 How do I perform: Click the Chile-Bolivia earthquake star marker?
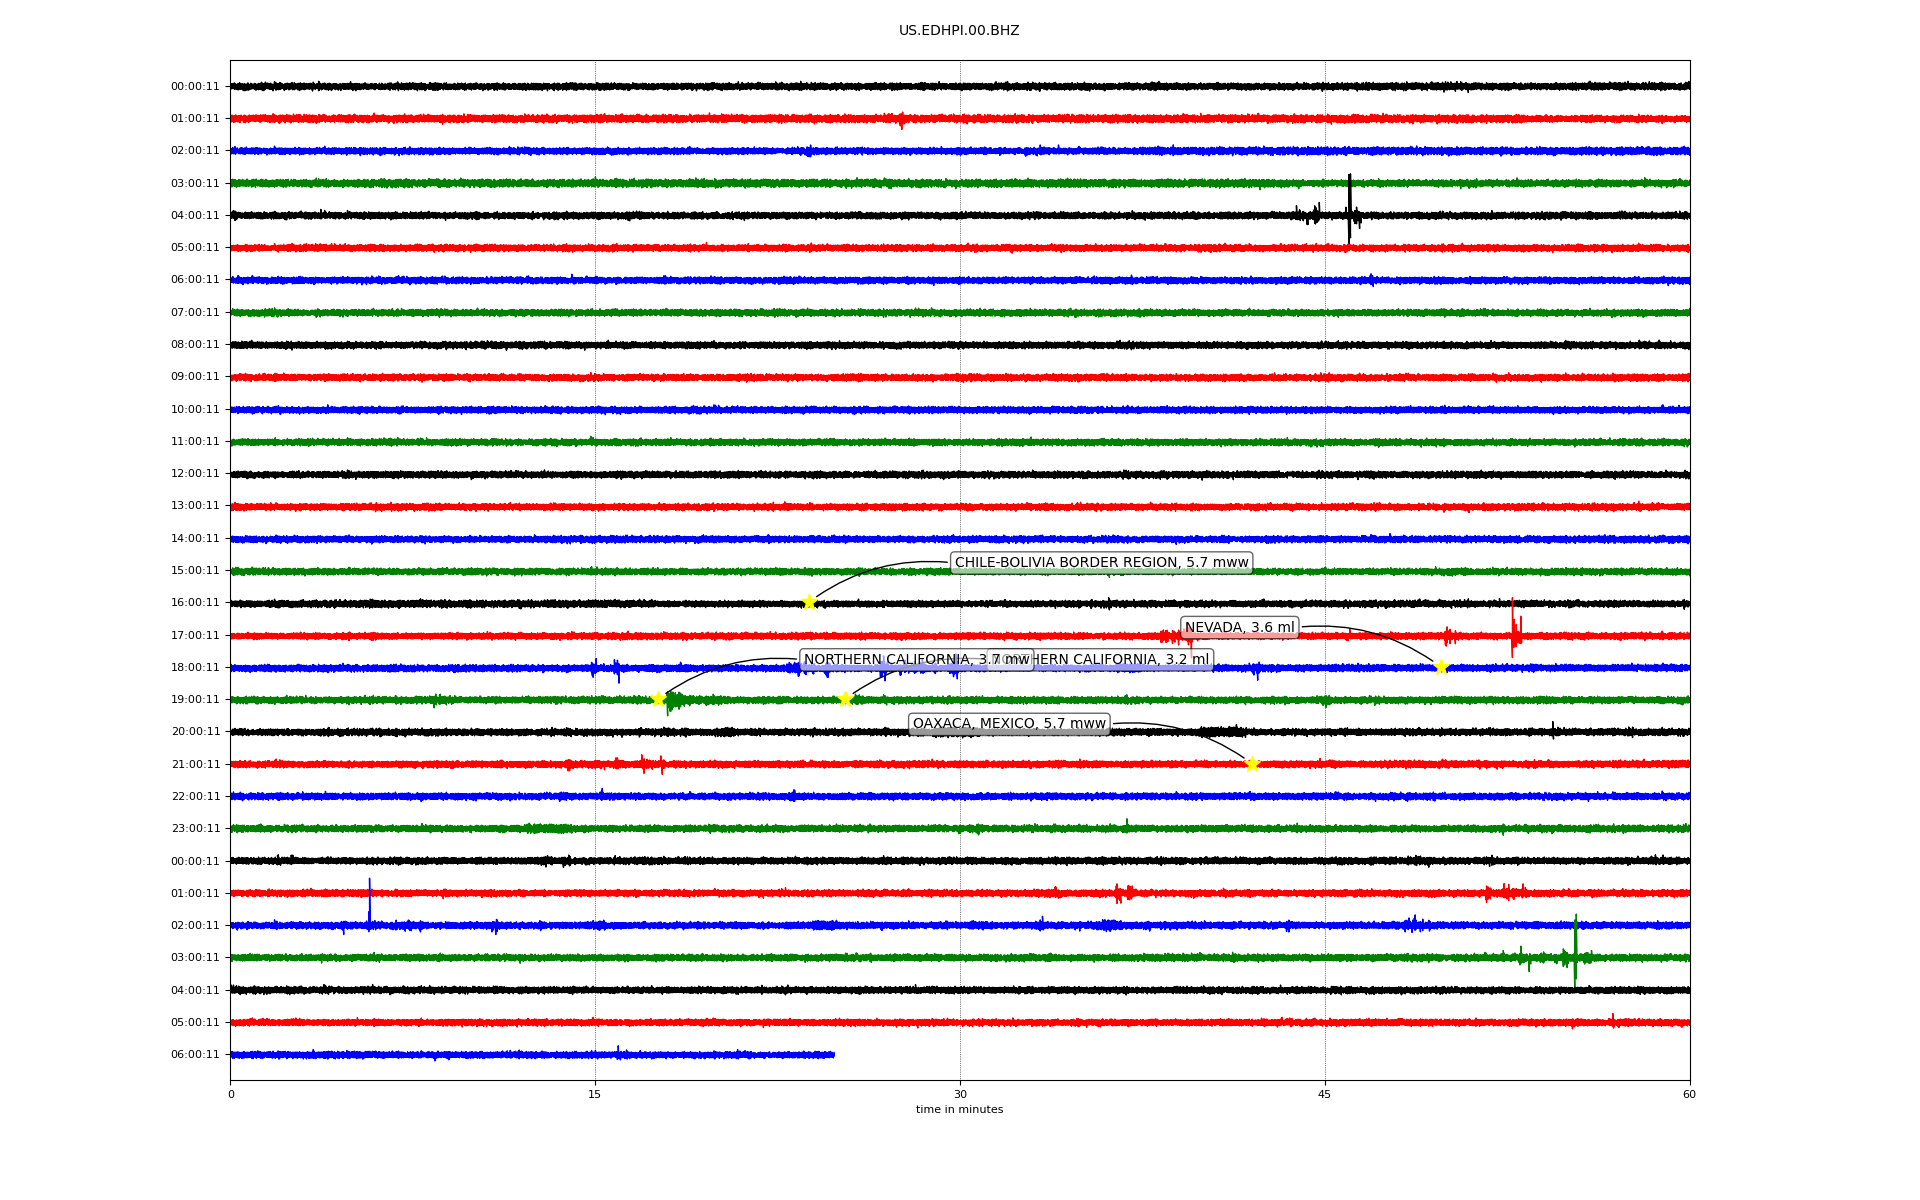(809, 602)
